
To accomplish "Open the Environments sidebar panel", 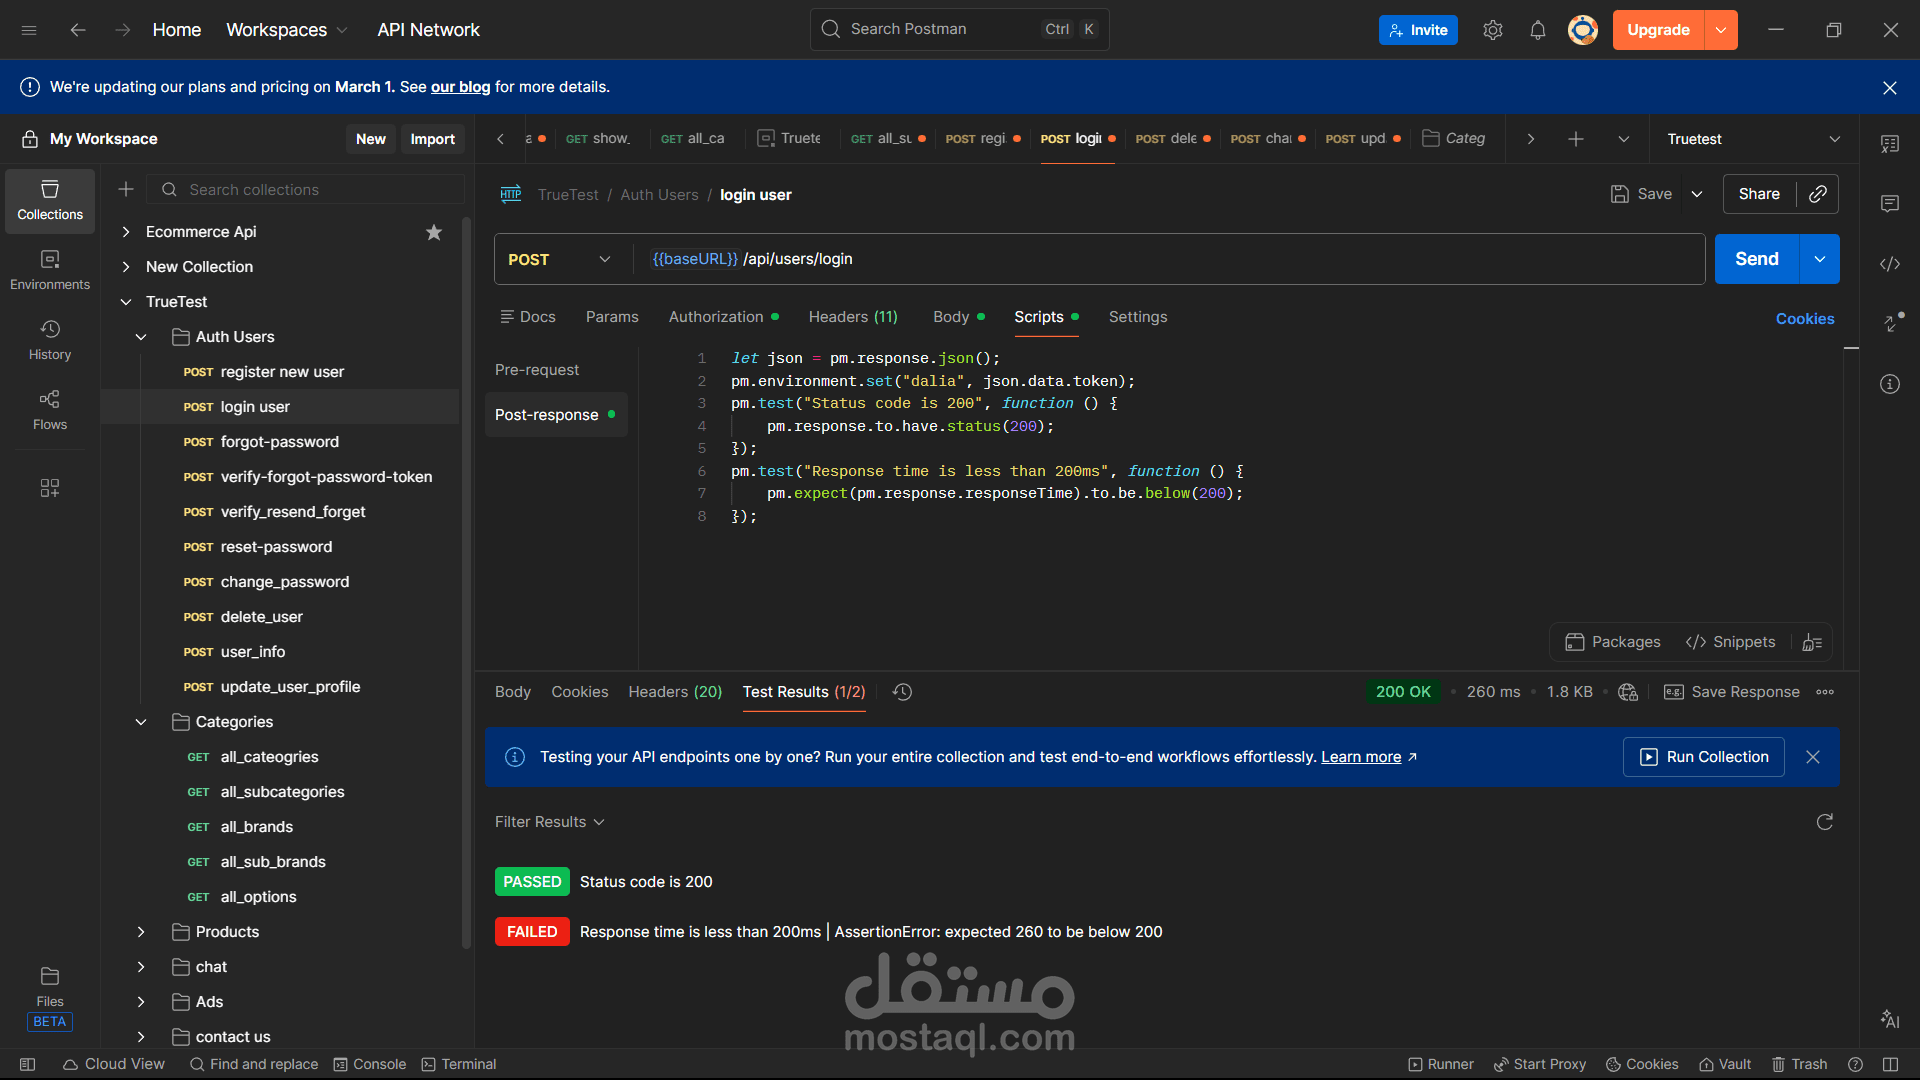I will click(x=49, y=269).
